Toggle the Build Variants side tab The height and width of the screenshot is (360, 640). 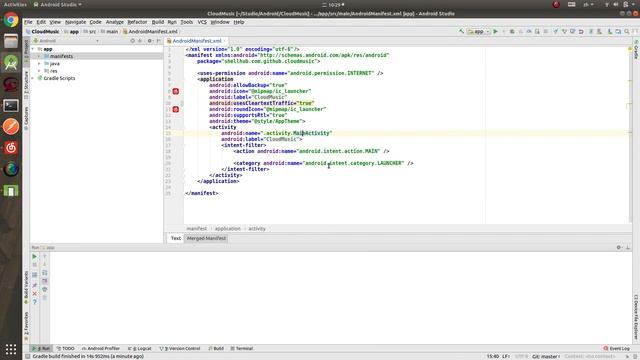26,288
